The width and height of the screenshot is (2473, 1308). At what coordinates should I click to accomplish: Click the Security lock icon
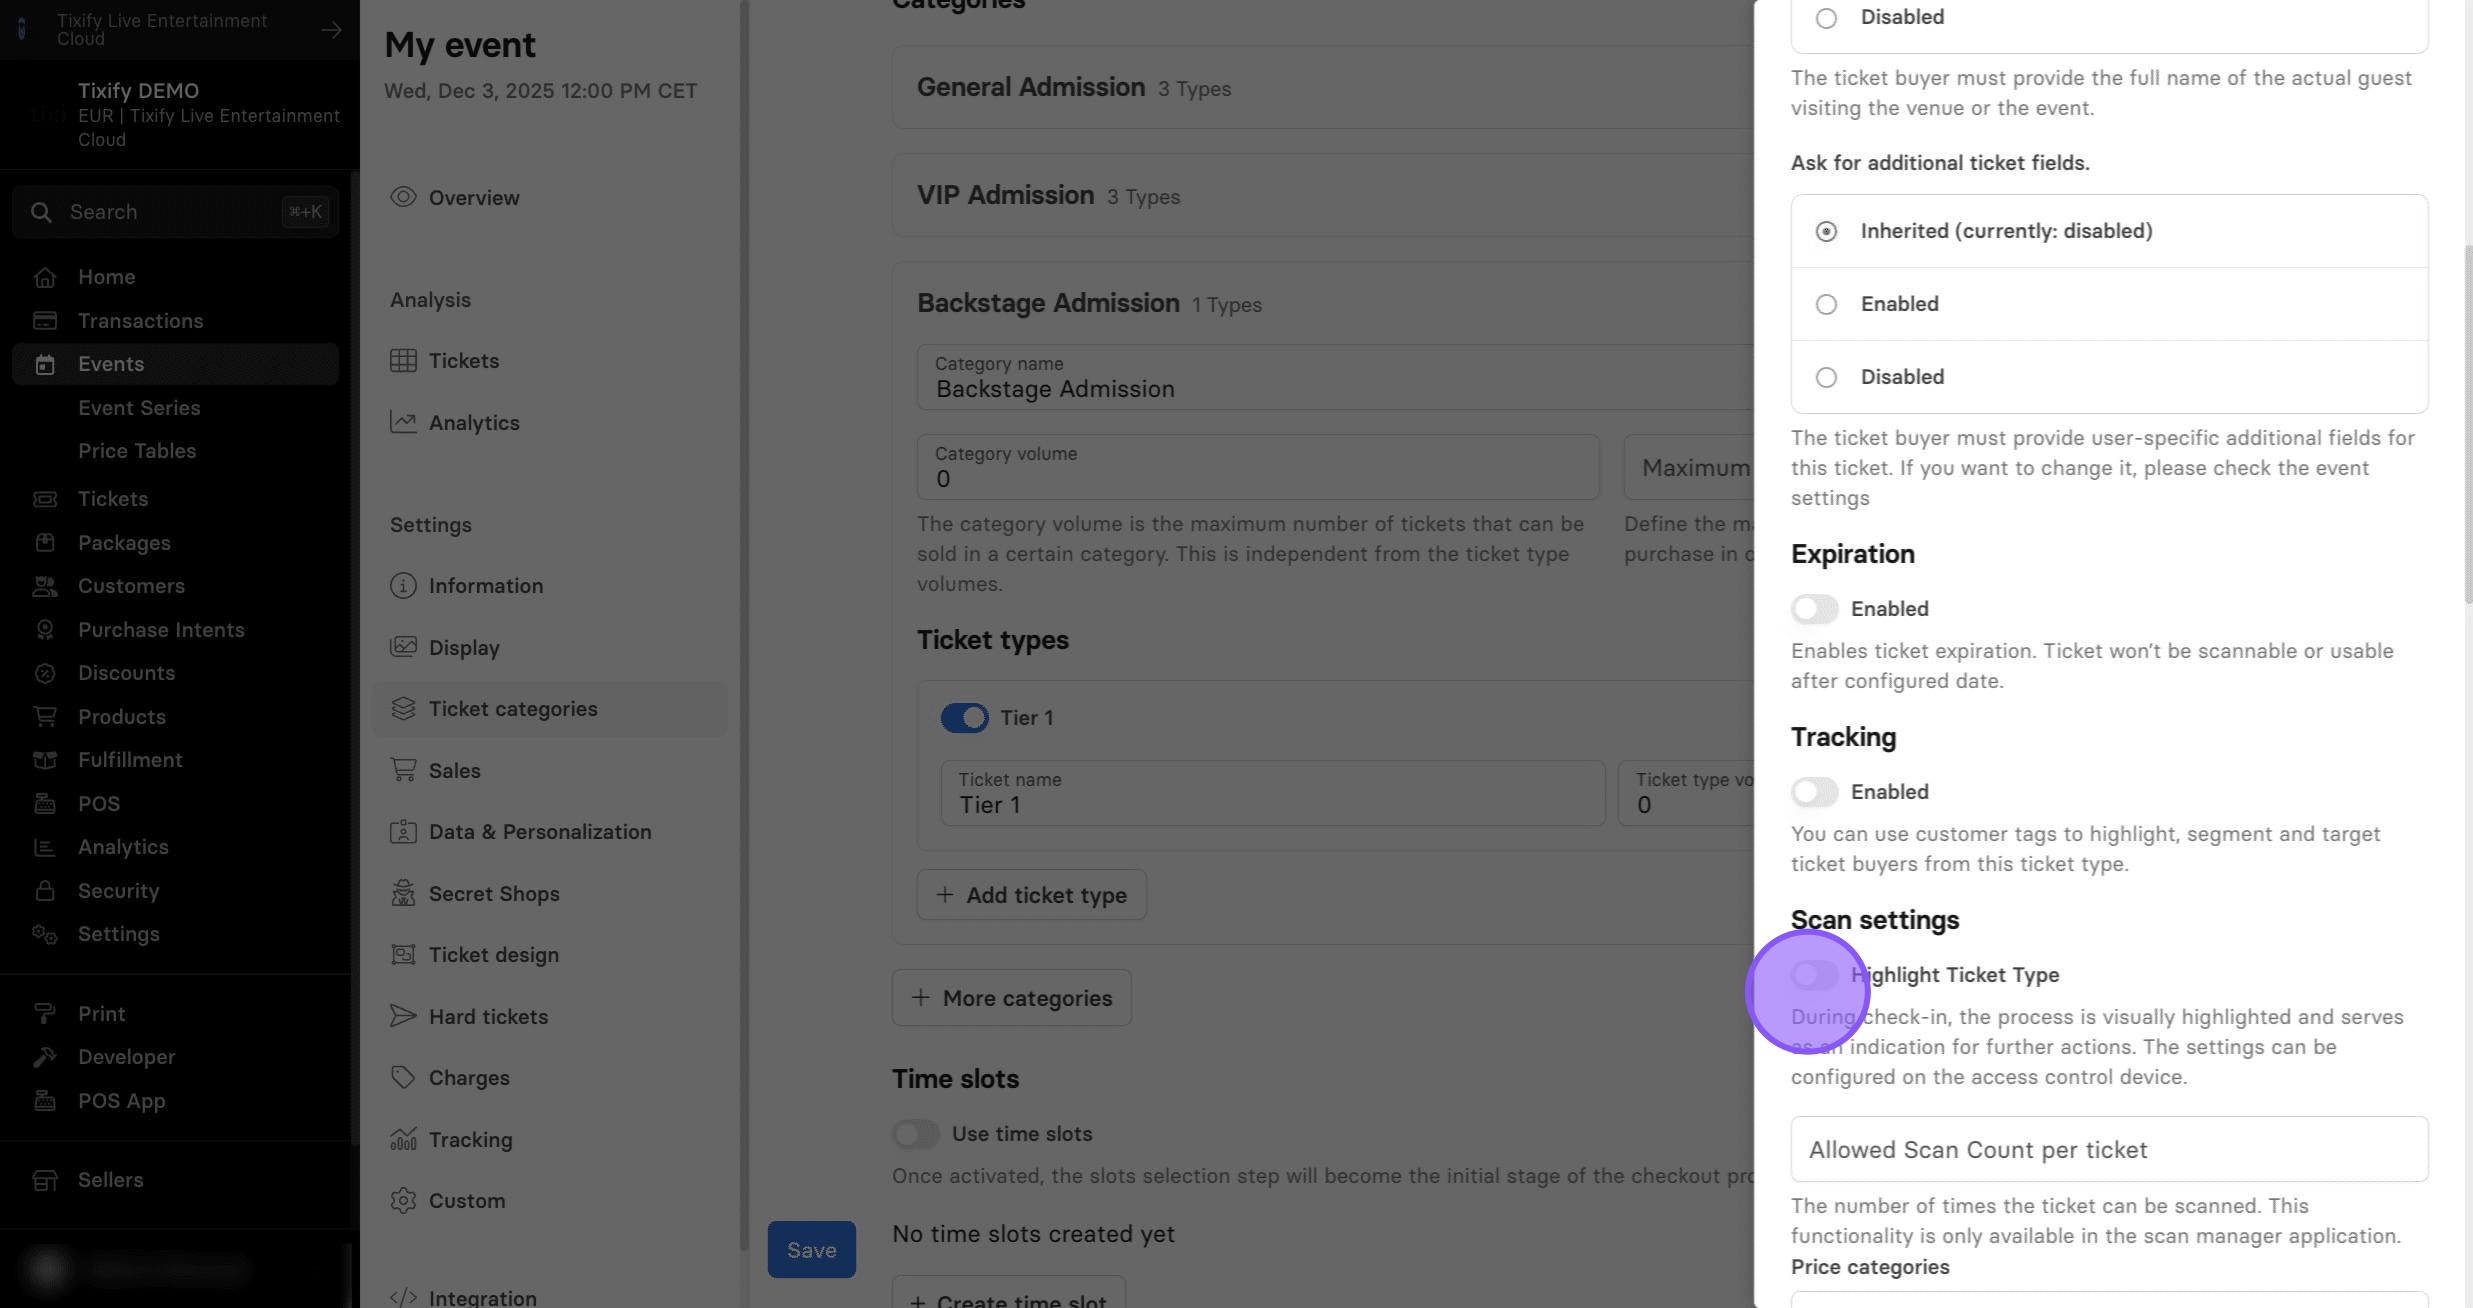pos(44,891)
